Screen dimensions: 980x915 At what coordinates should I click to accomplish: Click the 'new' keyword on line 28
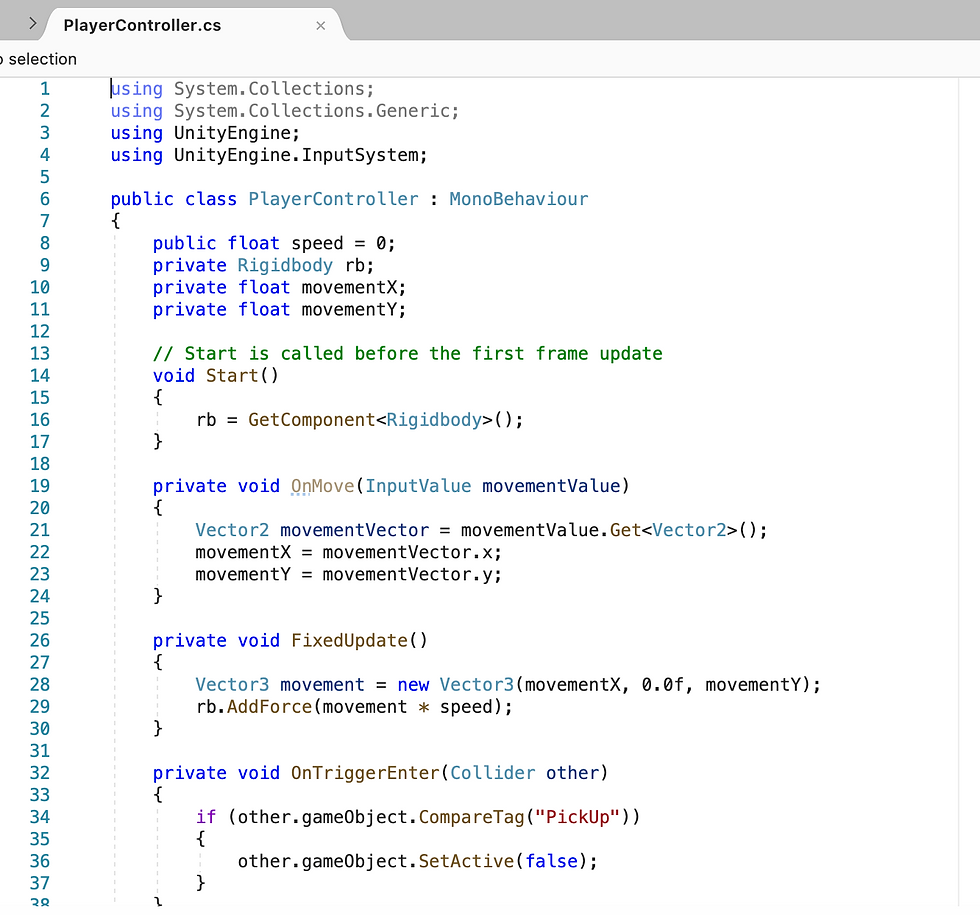coord(413,685)
